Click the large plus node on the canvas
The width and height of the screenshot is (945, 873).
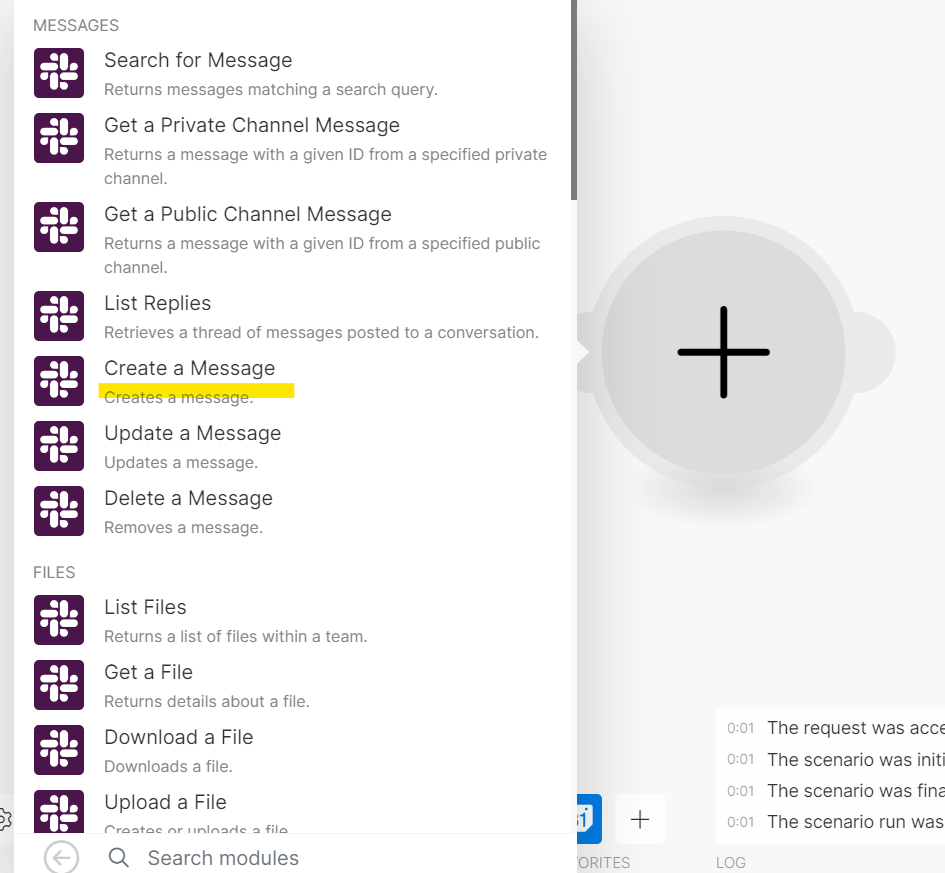coord(723,352)
